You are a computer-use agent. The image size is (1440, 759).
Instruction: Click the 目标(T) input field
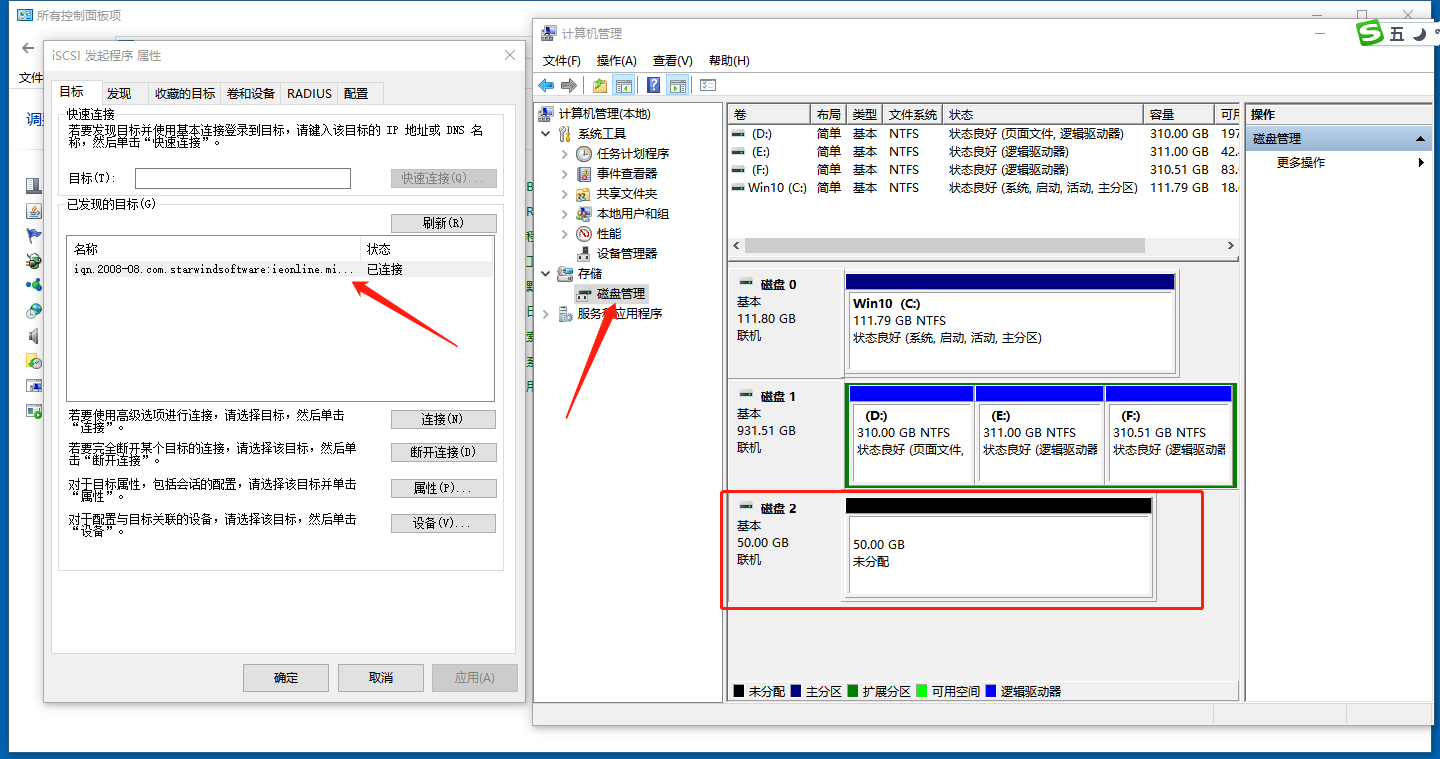243,178
